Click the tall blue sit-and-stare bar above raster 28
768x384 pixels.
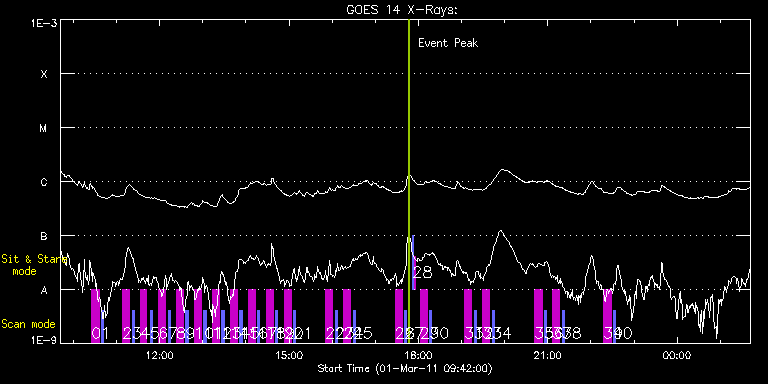click(414, 262)
